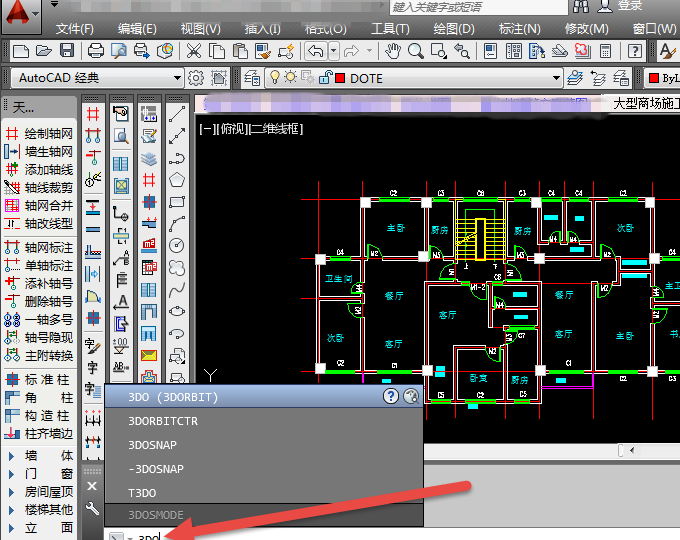This screenshot has width=680, height=540.
Task: Toggle layer freeze sun icon
Action: coord(290,78)
